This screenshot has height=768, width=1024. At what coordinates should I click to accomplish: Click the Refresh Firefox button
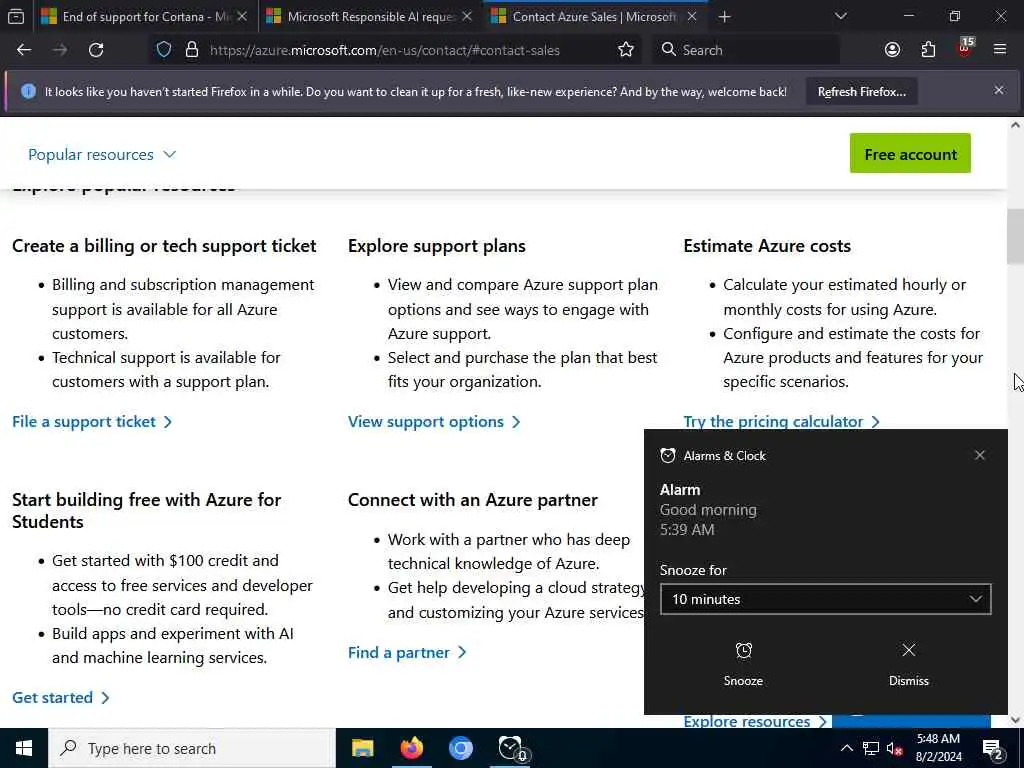(x=861, y=92)
